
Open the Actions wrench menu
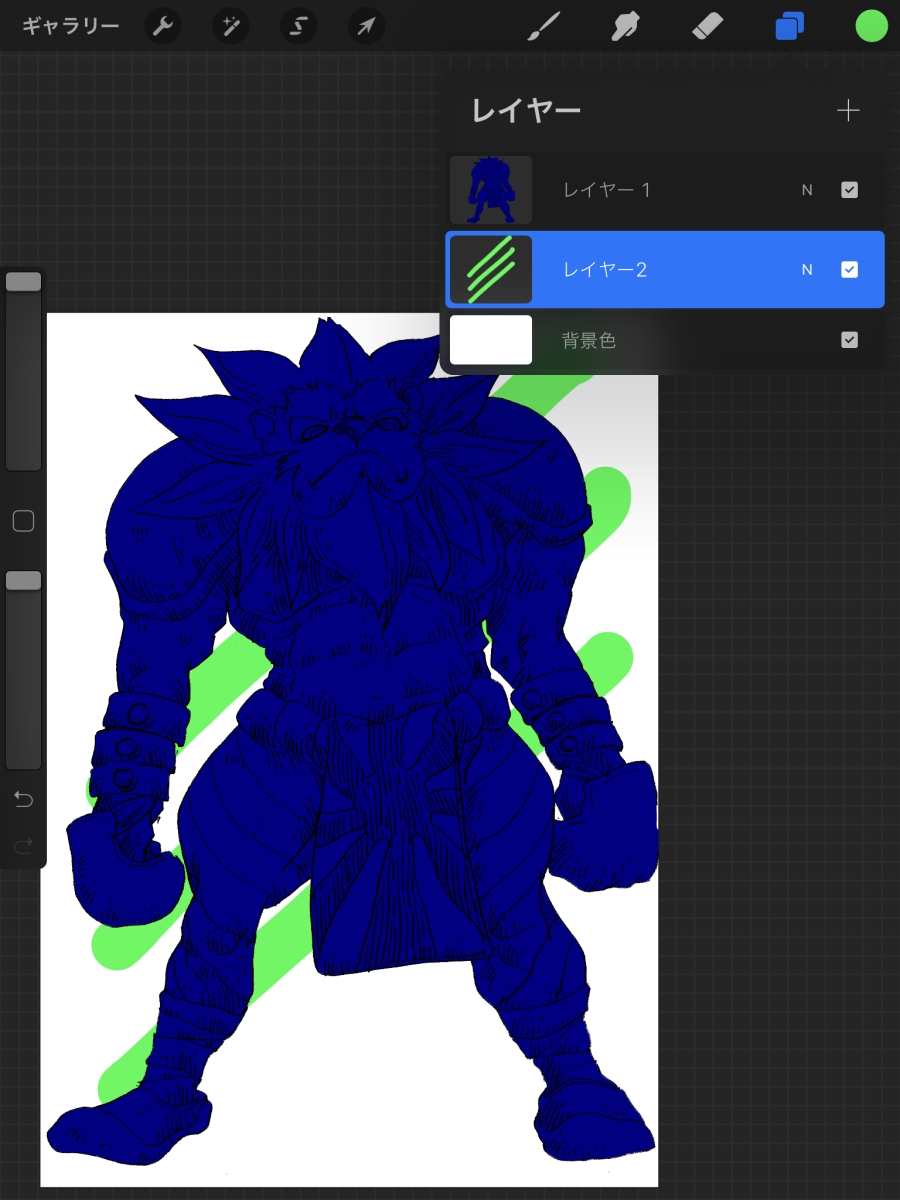pos(163,26)
